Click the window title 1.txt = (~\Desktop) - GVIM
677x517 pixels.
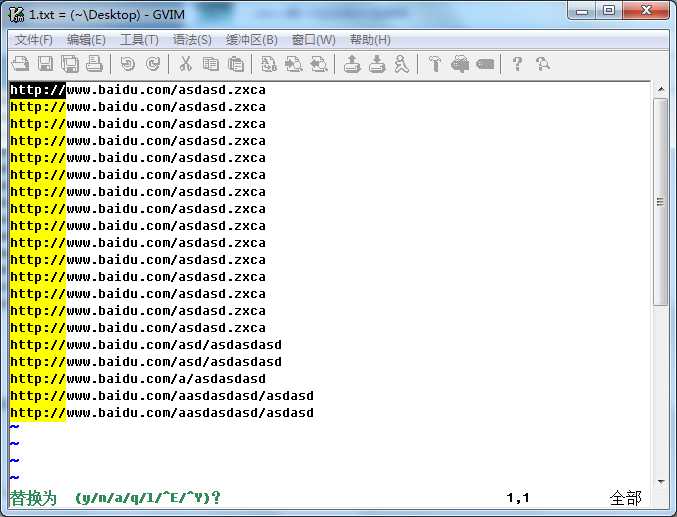pyautogui.click(x=107, y=15)
